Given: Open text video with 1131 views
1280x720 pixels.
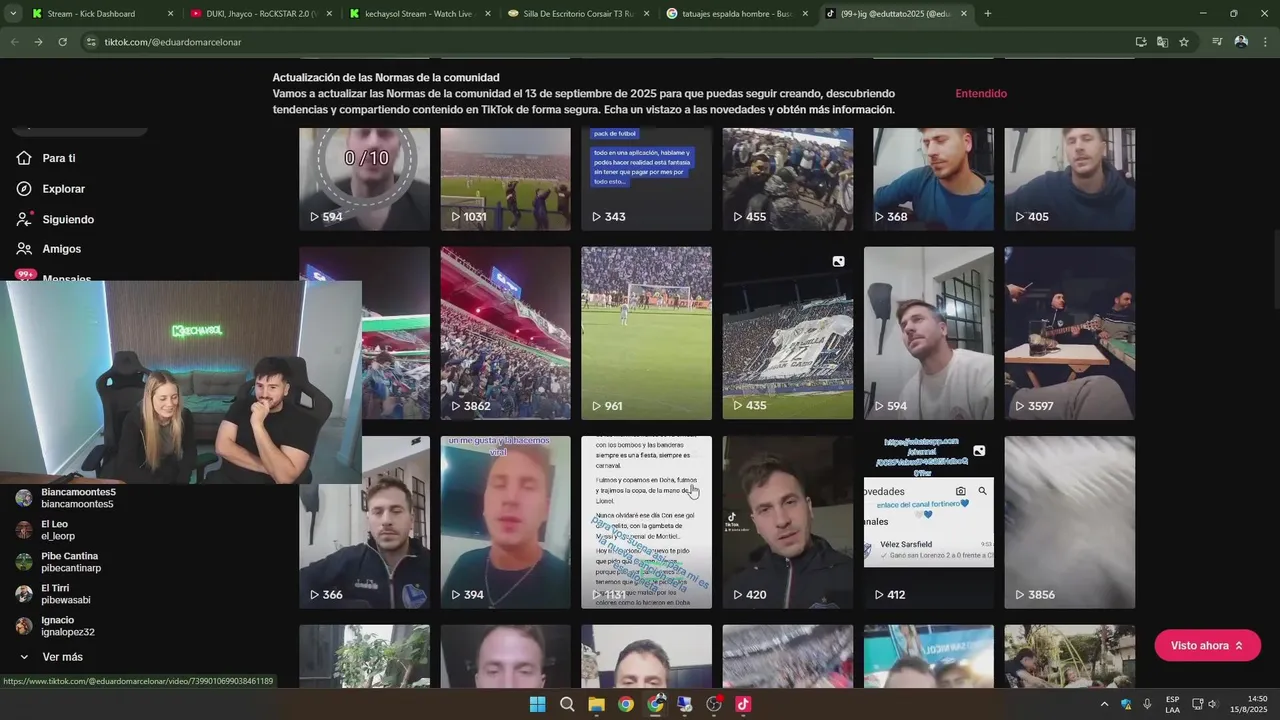Looking at the screenshot, I should click(x=646, y=522).
